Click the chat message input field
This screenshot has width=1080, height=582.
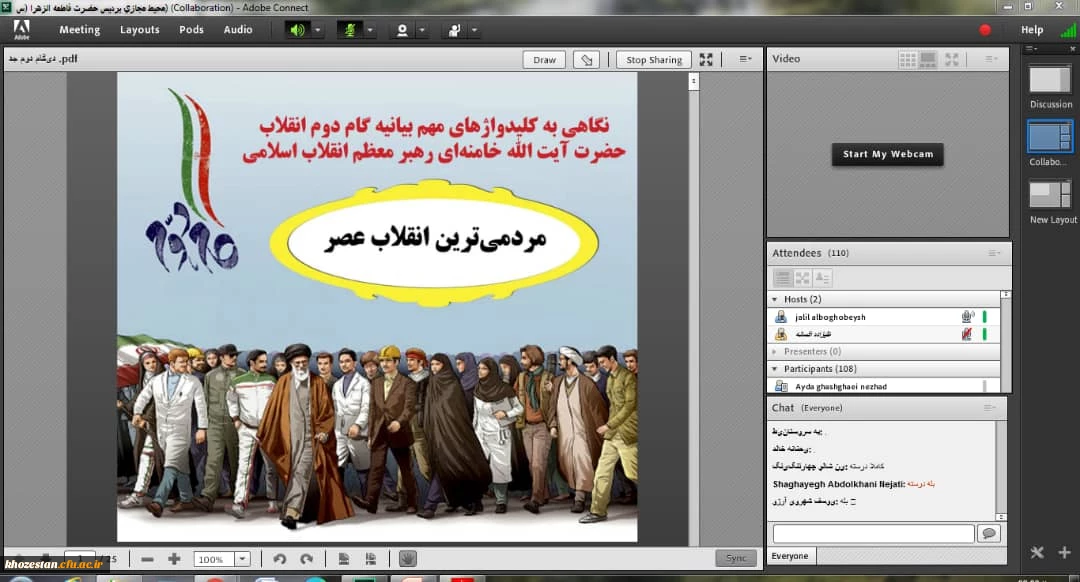(x=872, y=534)
